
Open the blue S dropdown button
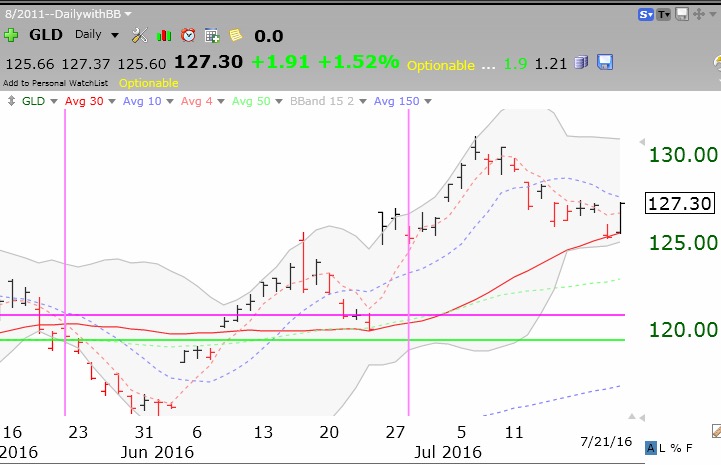pos(646,15)
